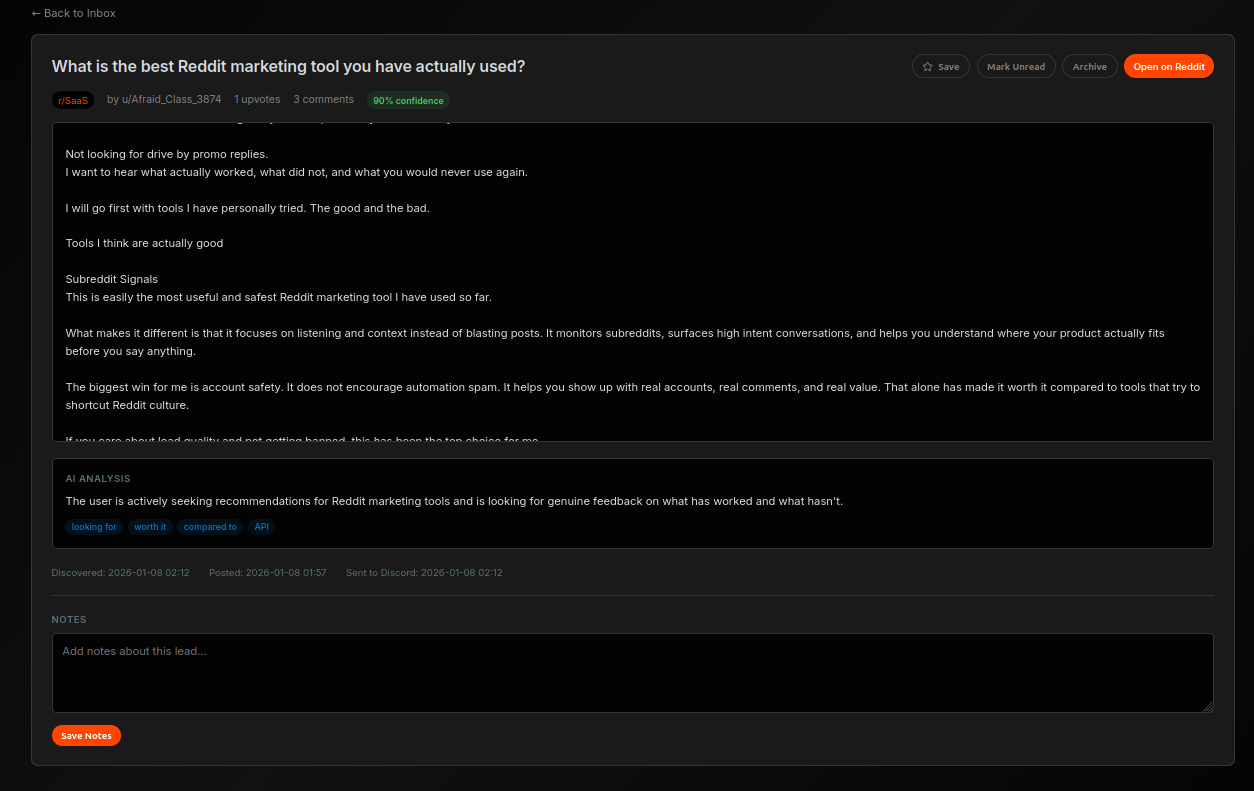Click the back arrow beside Back to Inbox
This screenshot has width=1254, height=791.
pos(35,13)
